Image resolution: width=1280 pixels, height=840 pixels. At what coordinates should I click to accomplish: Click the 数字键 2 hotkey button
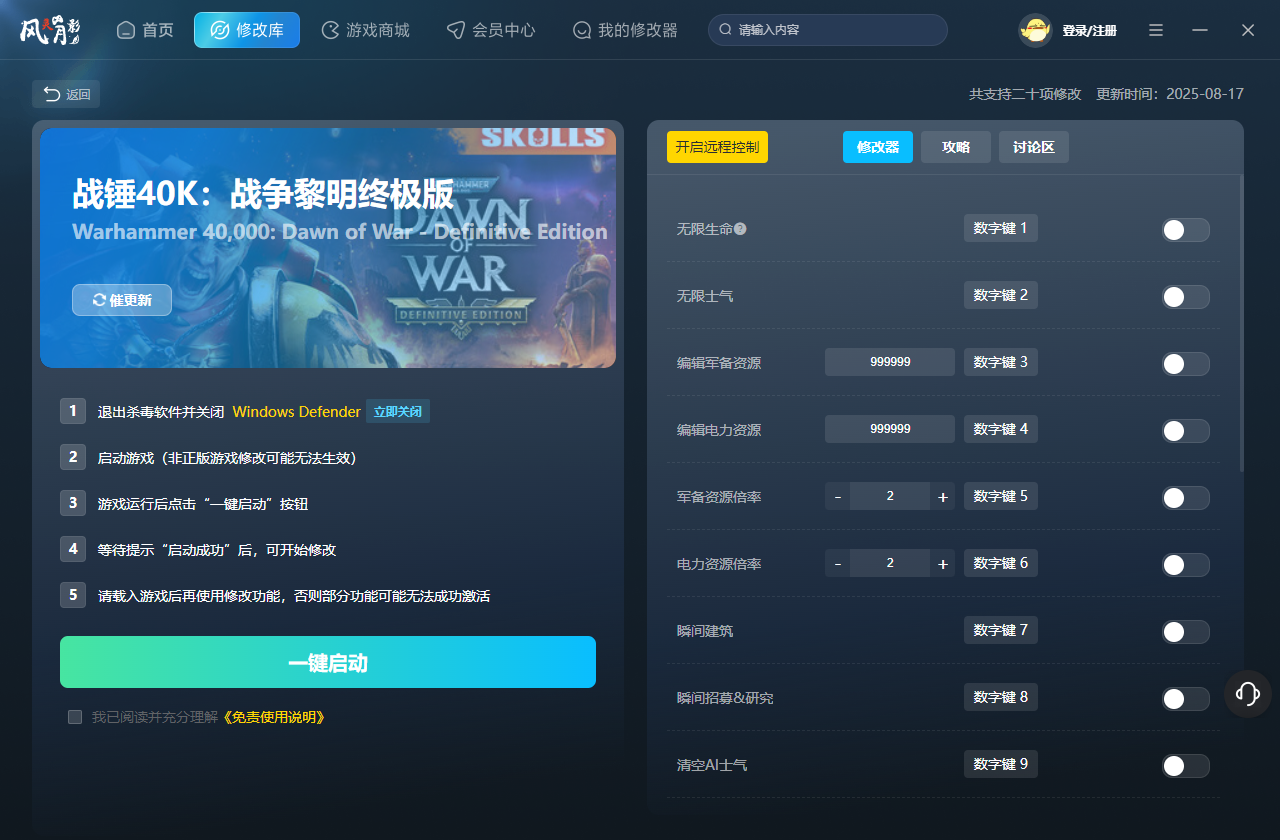pos(1001,295)
